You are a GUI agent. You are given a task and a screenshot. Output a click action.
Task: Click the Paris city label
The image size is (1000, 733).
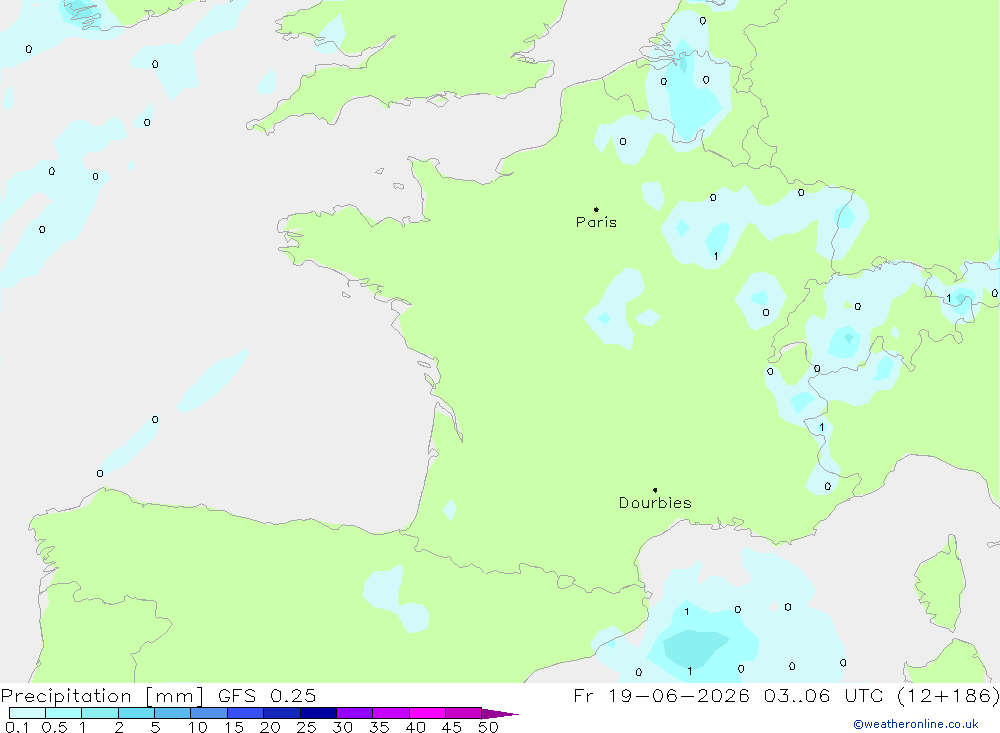[x=596, y=222]
